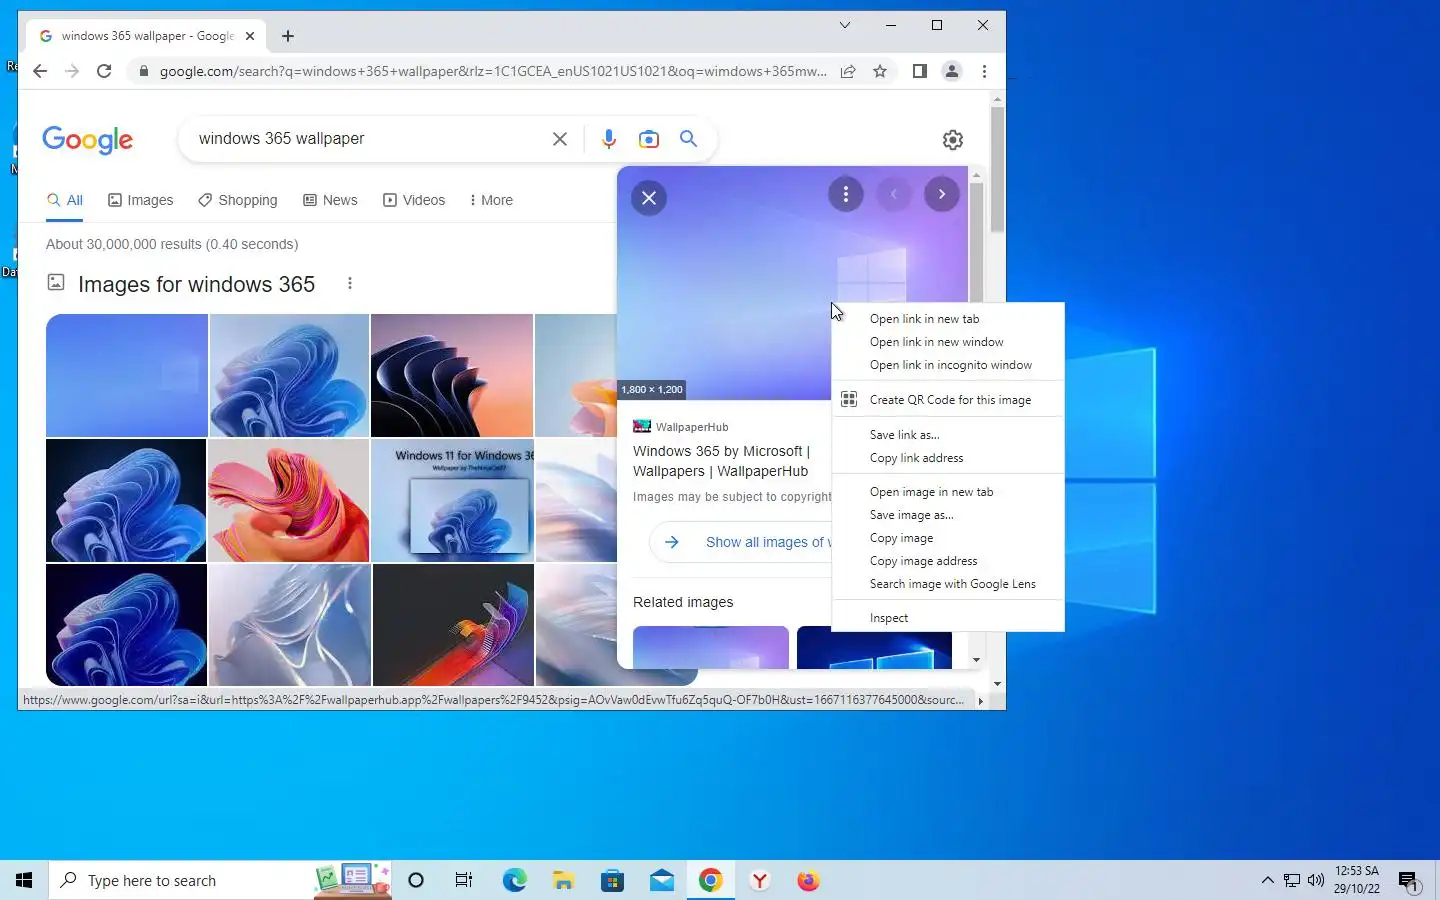Open File Explorer from taskbar

(x=563, y=880)
